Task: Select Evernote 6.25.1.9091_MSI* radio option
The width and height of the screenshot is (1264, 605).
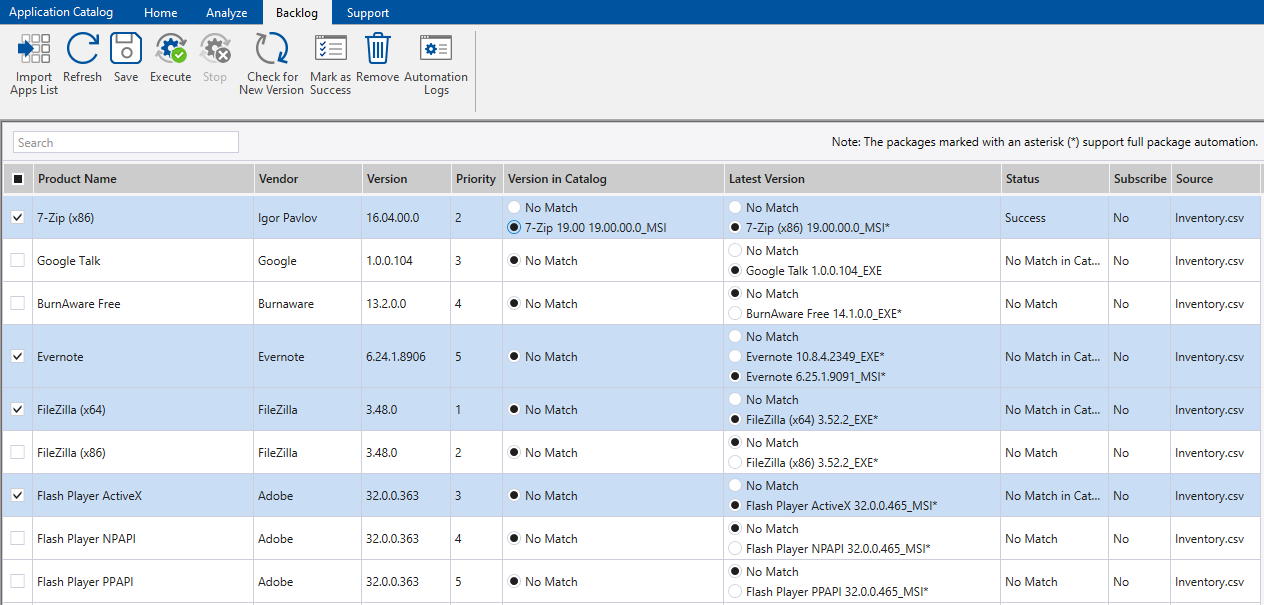Action: pos(736,376)
